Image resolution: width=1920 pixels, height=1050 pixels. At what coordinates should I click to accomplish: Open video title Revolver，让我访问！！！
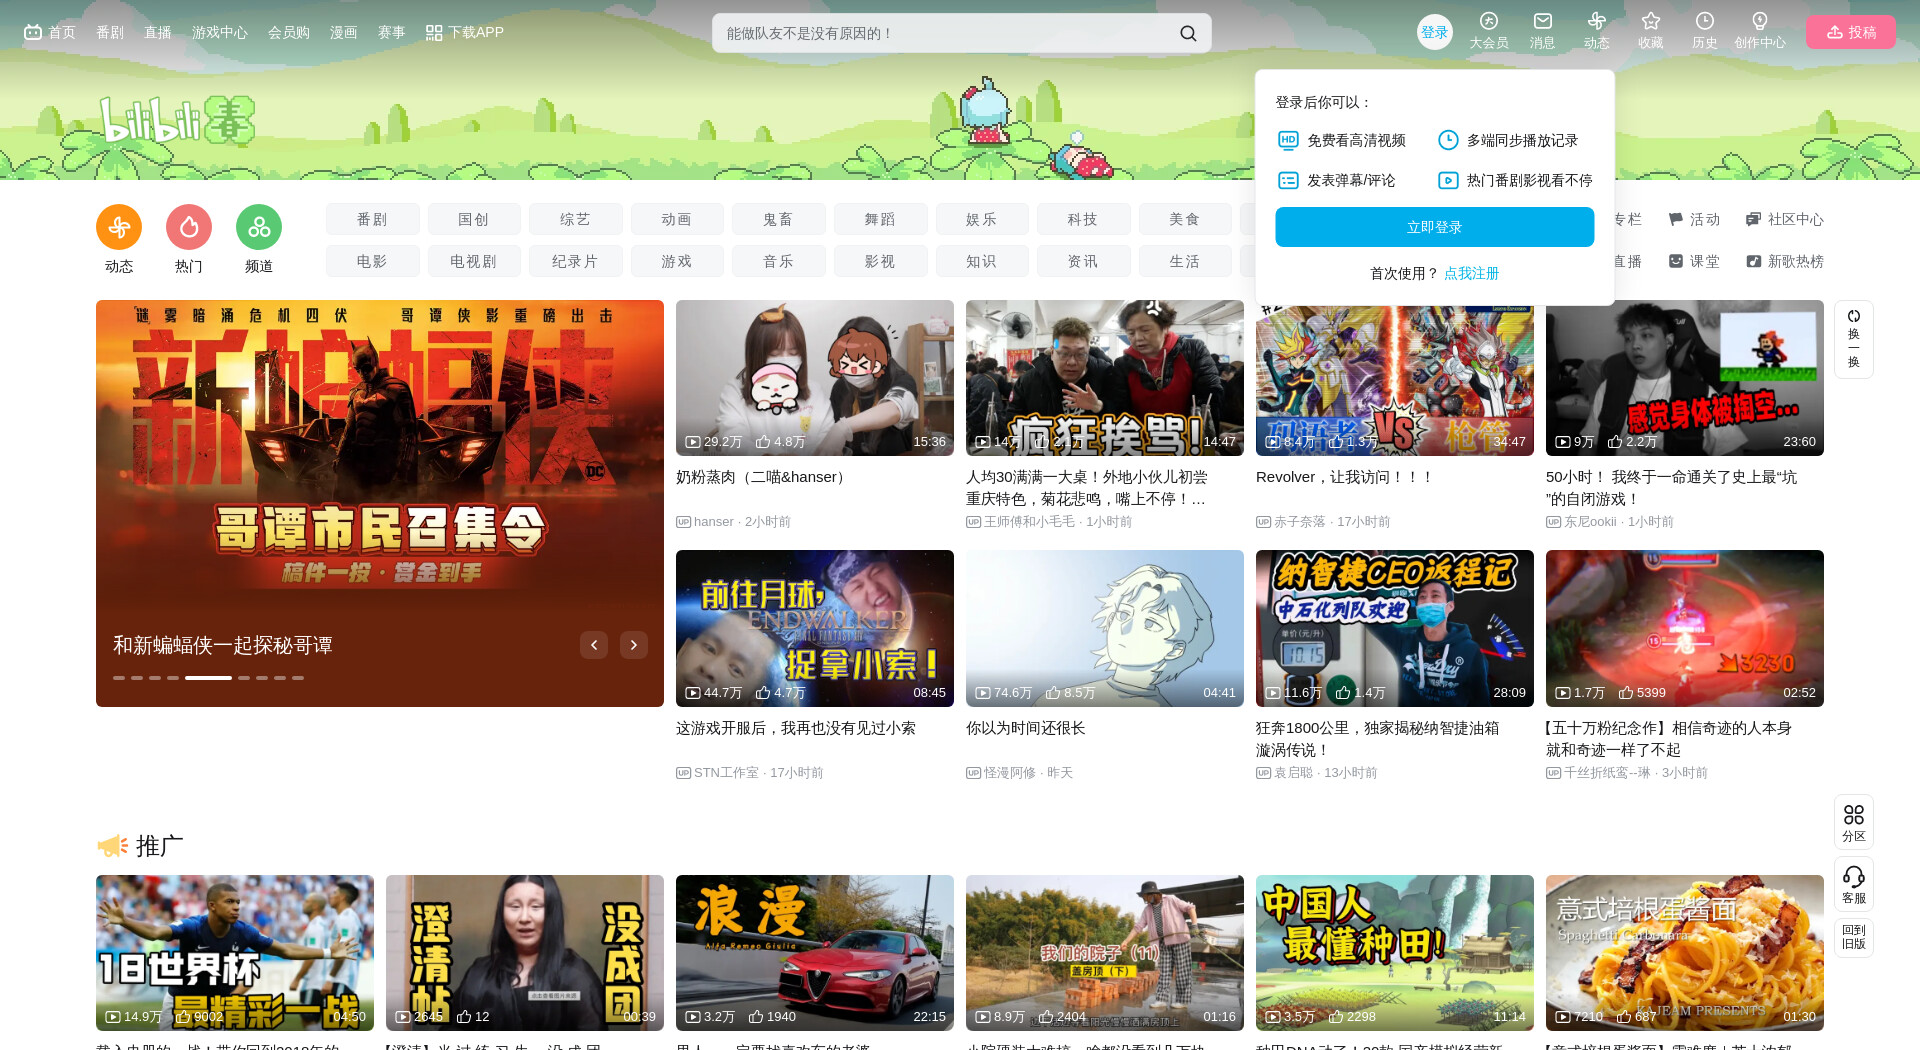tap(1344, 477)
